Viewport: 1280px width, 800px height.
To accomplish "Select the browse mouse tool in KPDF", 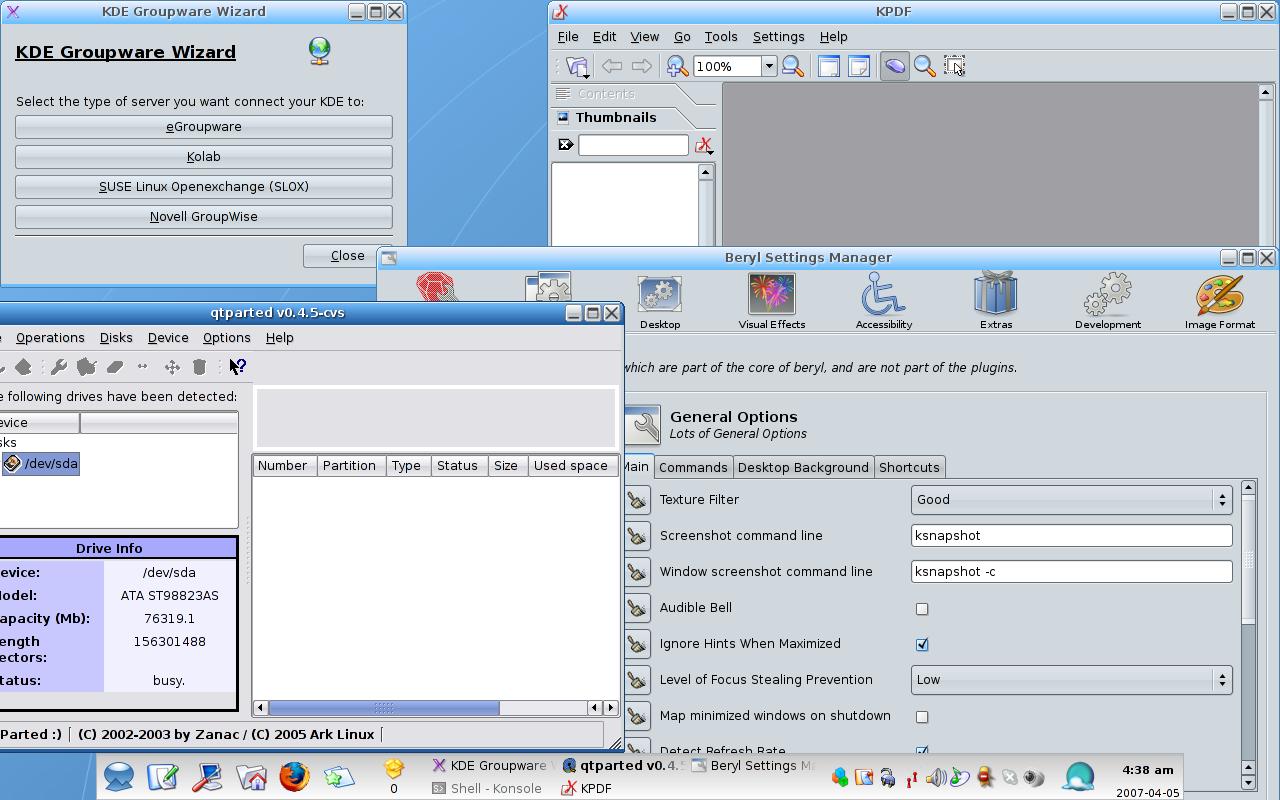I will pyautogui.click(x=895, y=66).
